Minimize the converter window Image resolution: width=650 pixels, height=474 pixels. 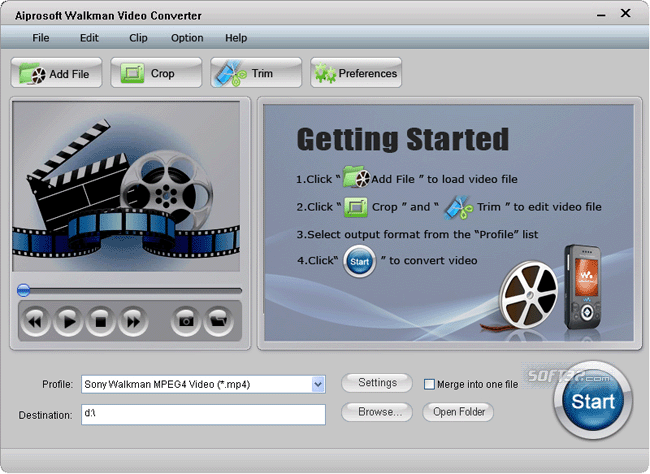pos(601,15)
